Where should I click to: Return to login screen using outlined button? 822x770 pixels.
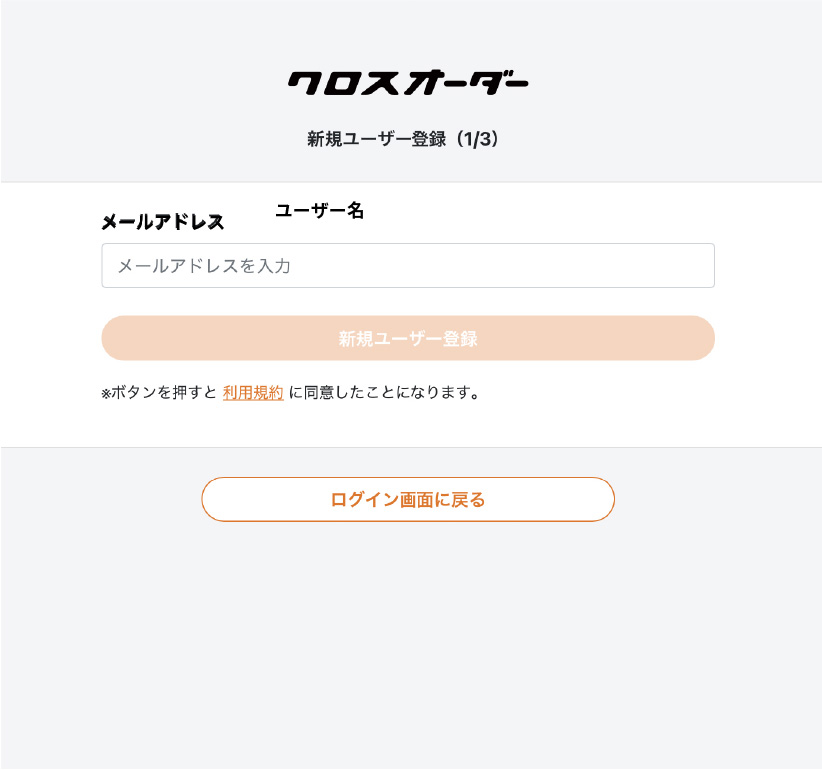[x=408, y=500]
